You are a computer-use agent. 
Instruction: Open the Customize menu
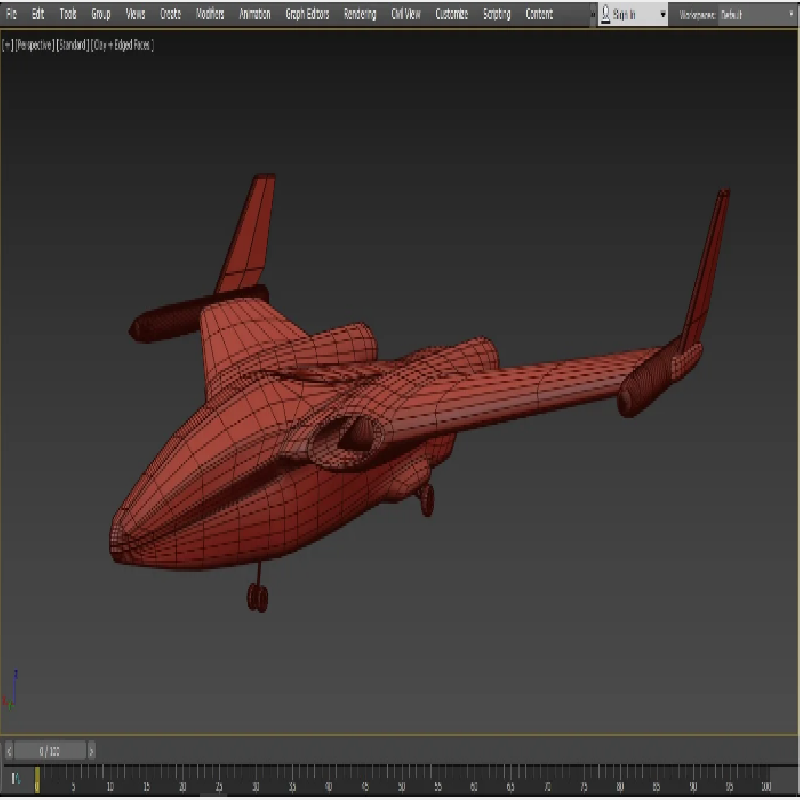(x=452, y=14)
